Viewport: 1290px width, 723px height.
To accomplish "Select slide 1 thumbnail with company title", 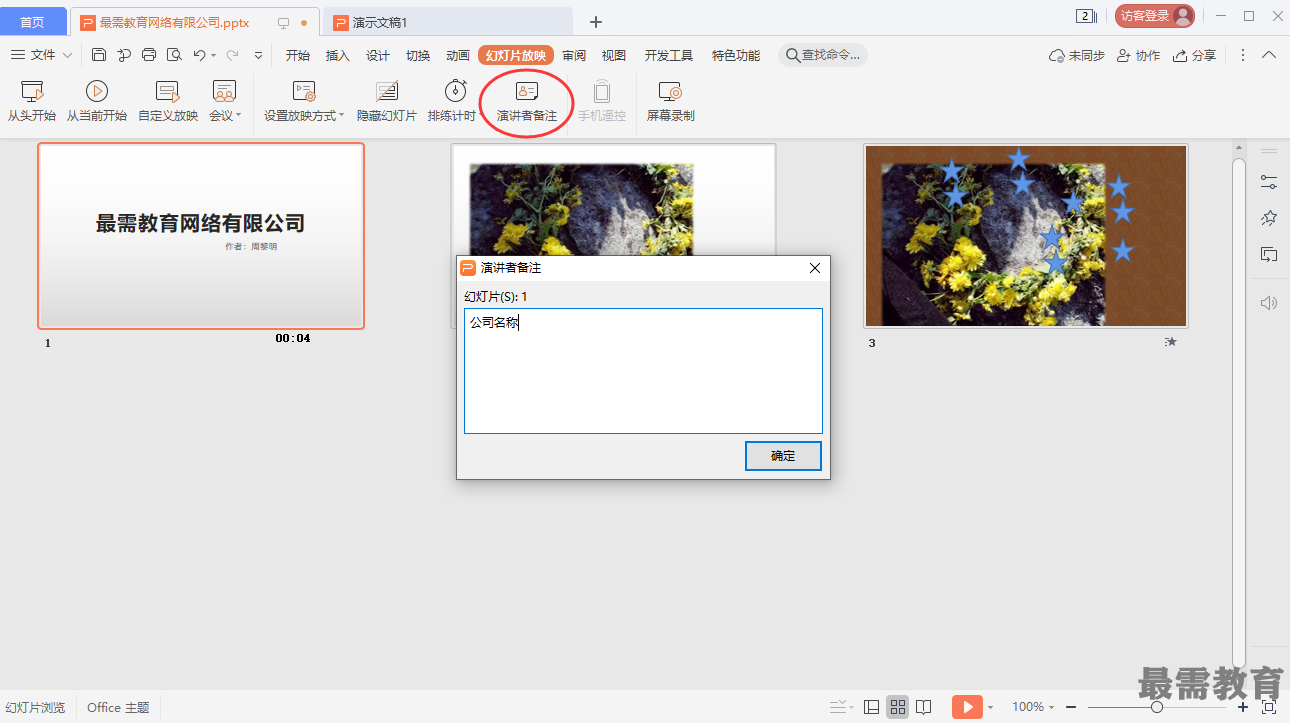I will 201,236.
